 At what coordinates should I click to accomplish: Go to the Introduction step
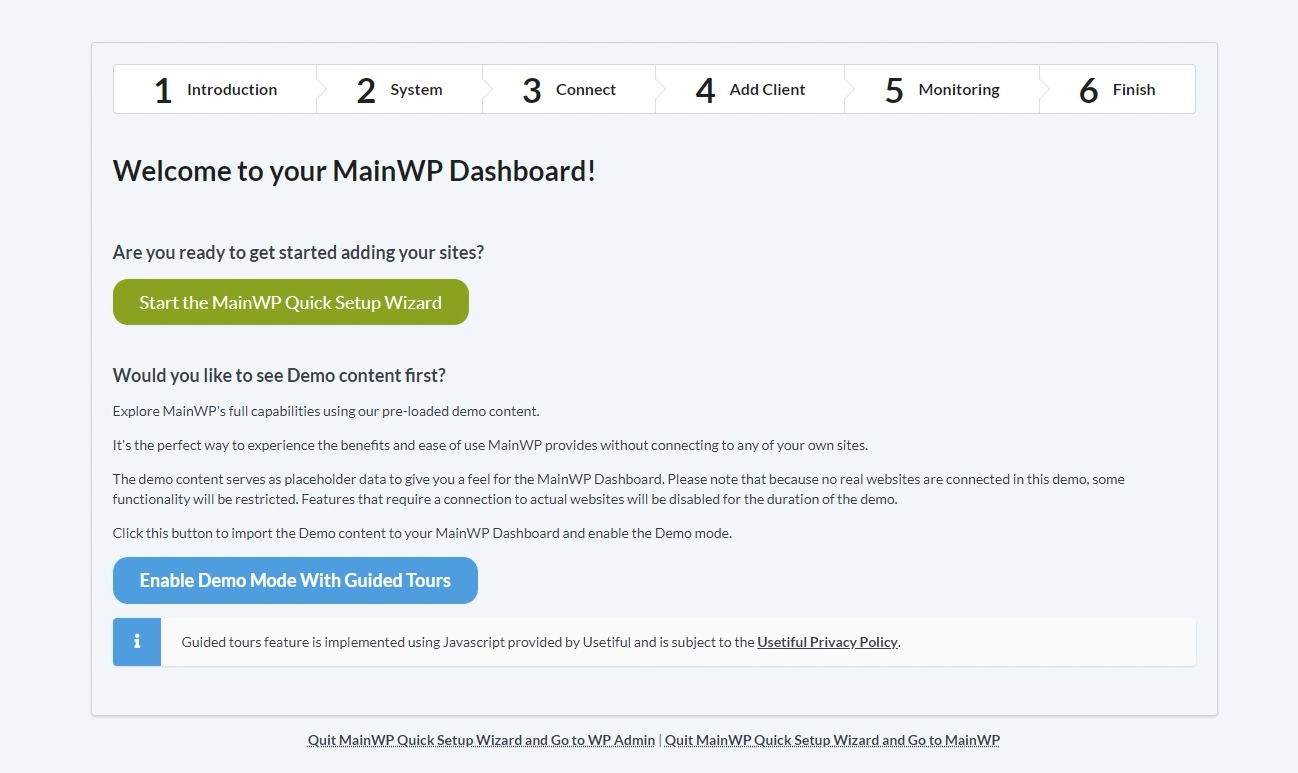point(232,89)
